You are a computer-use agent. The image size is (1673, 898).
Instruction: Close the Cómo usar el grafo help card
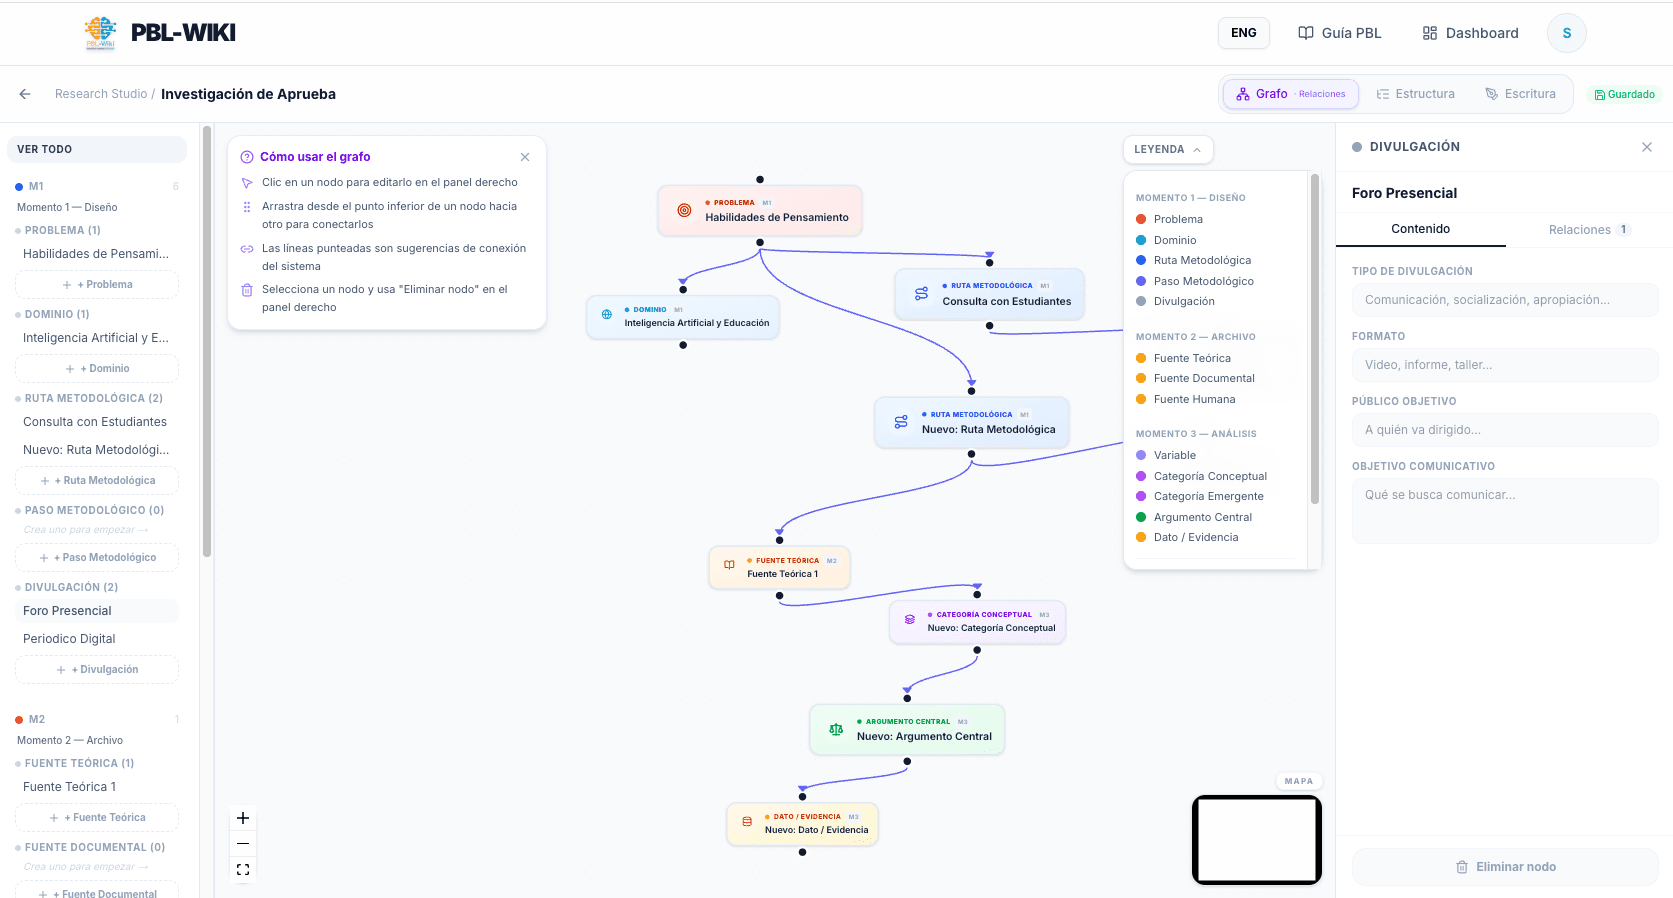tap(525, 157)
